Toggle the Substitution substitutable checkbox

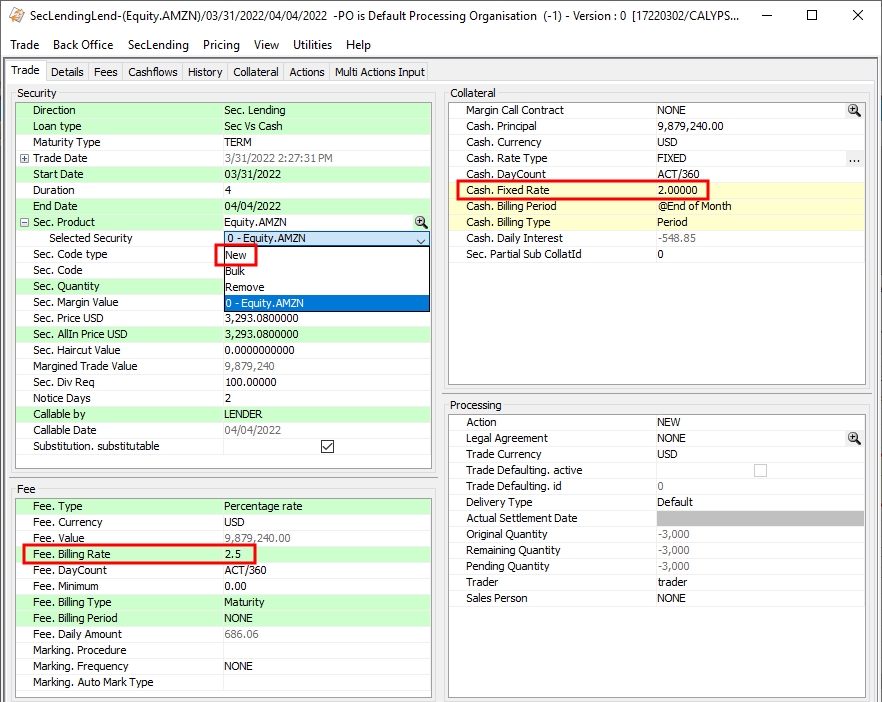pos(327,446)
